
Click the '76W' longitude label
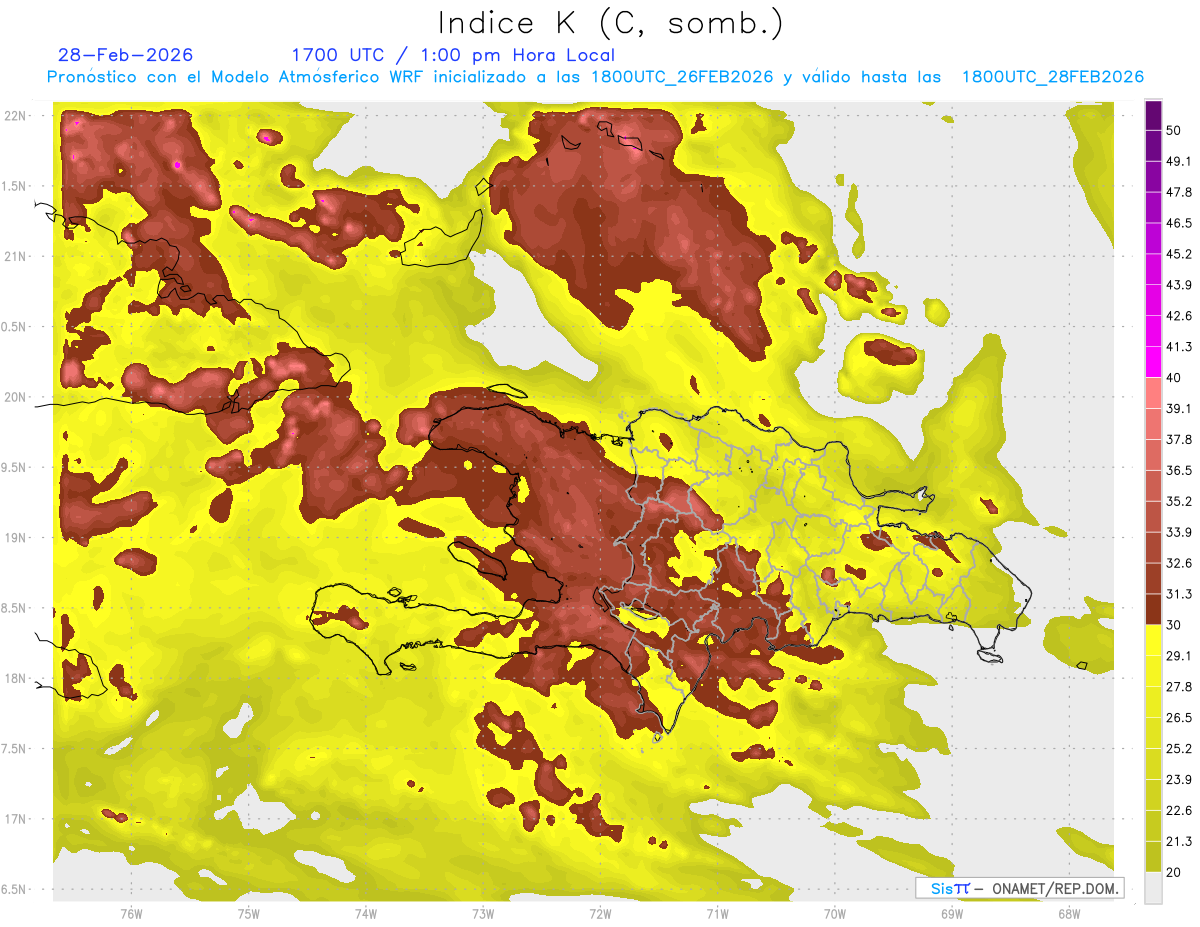pyautogui.click(x=131, y=913)
